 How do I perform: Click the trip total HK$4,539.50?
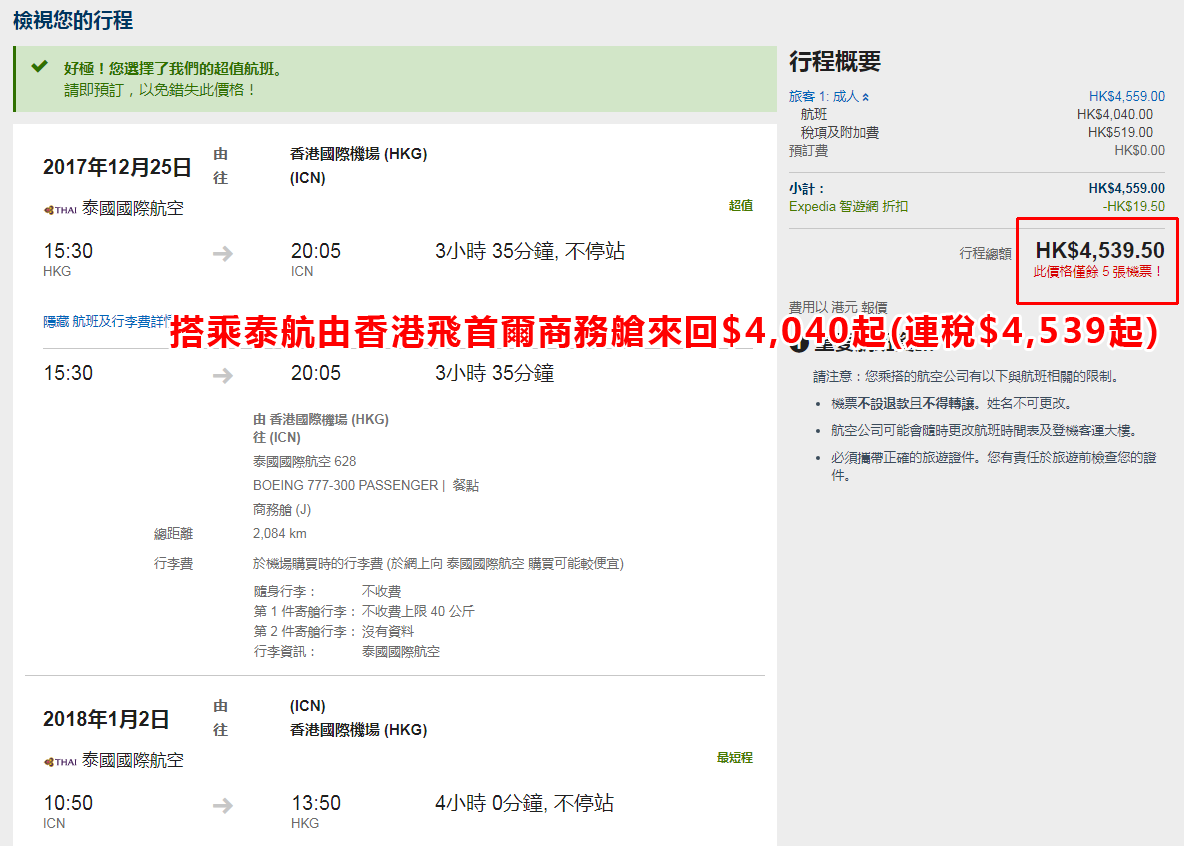(x=1100, y=250)
